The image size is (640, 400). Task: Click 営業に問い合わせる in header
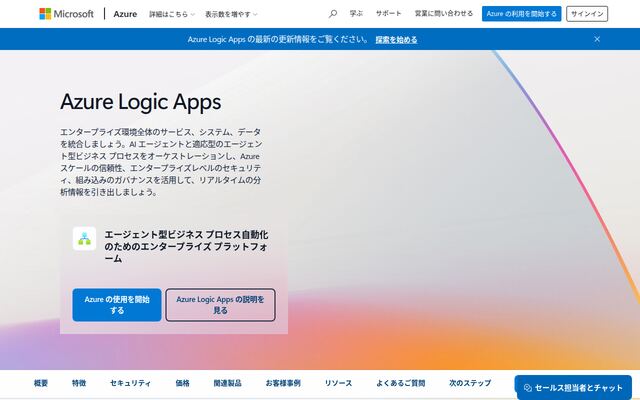[x=444, y=13]
